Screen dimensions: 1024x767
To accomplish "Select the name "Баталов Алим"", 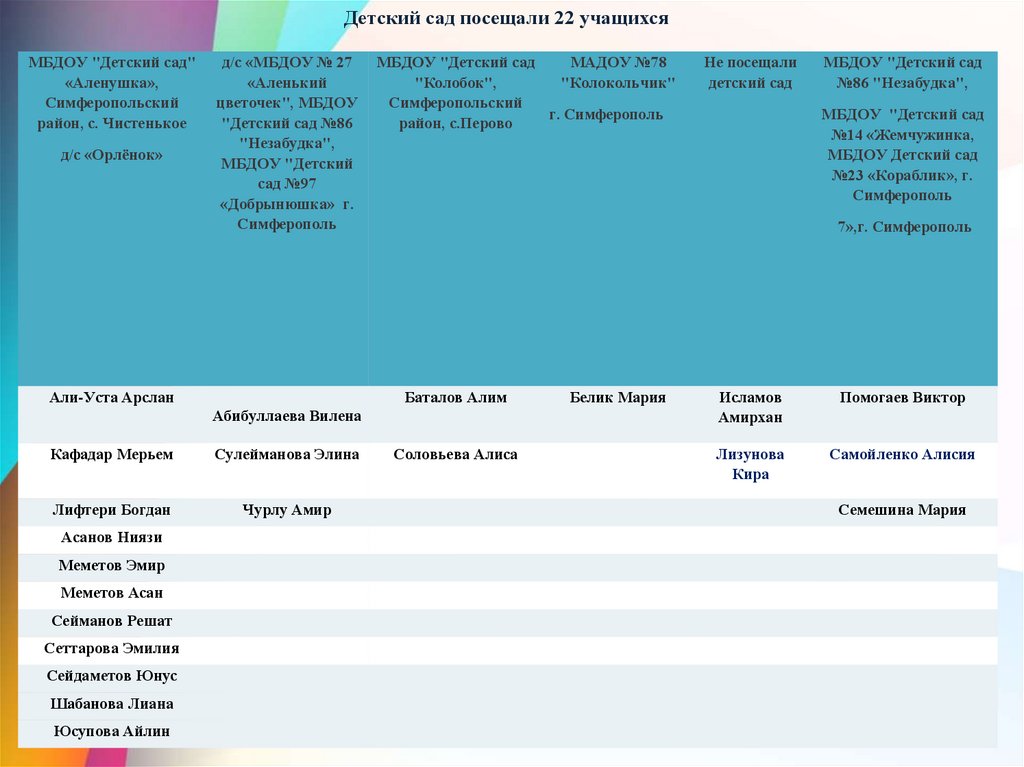I will (455, 397).
